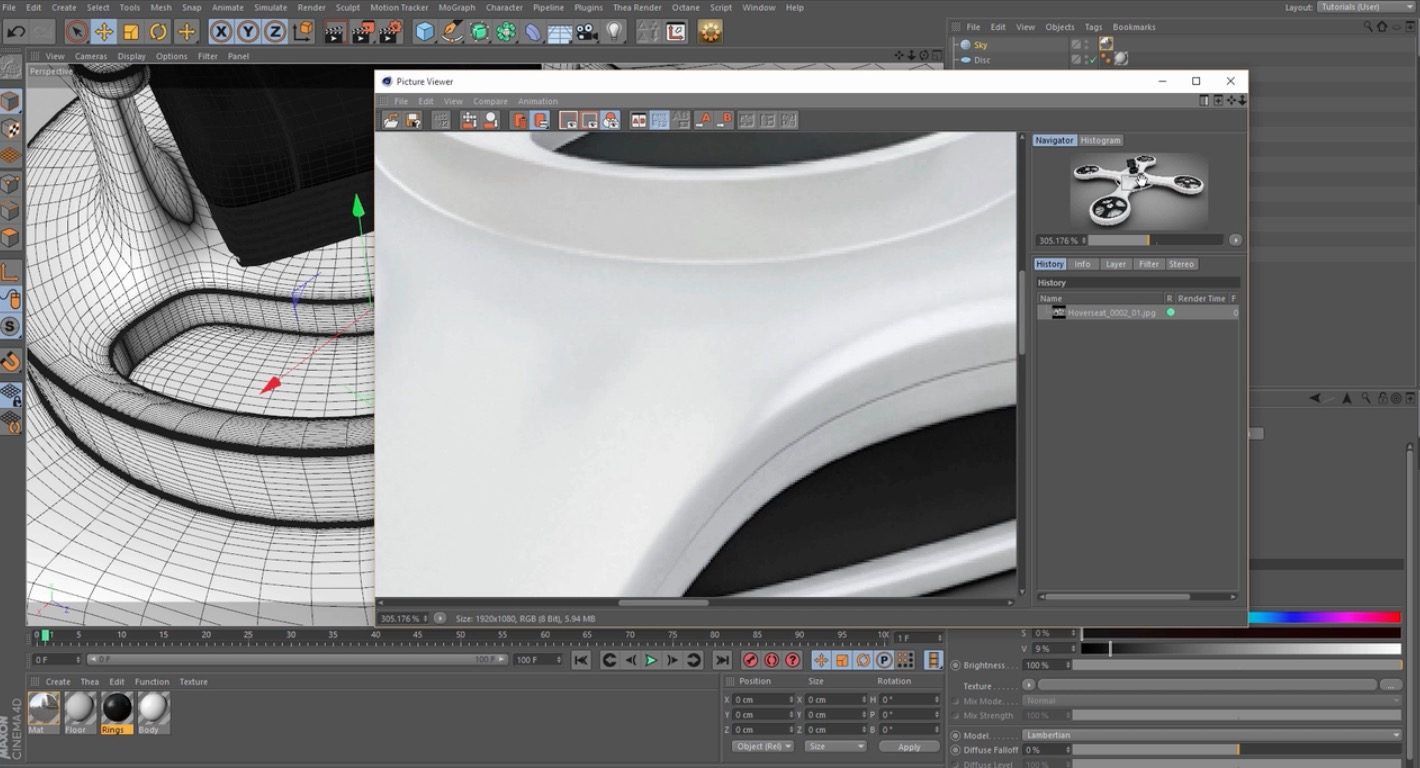Click Record Active Objects button
Viewport: 1420px width, 768px height.
pyautogui.click(x=751, y=660)
